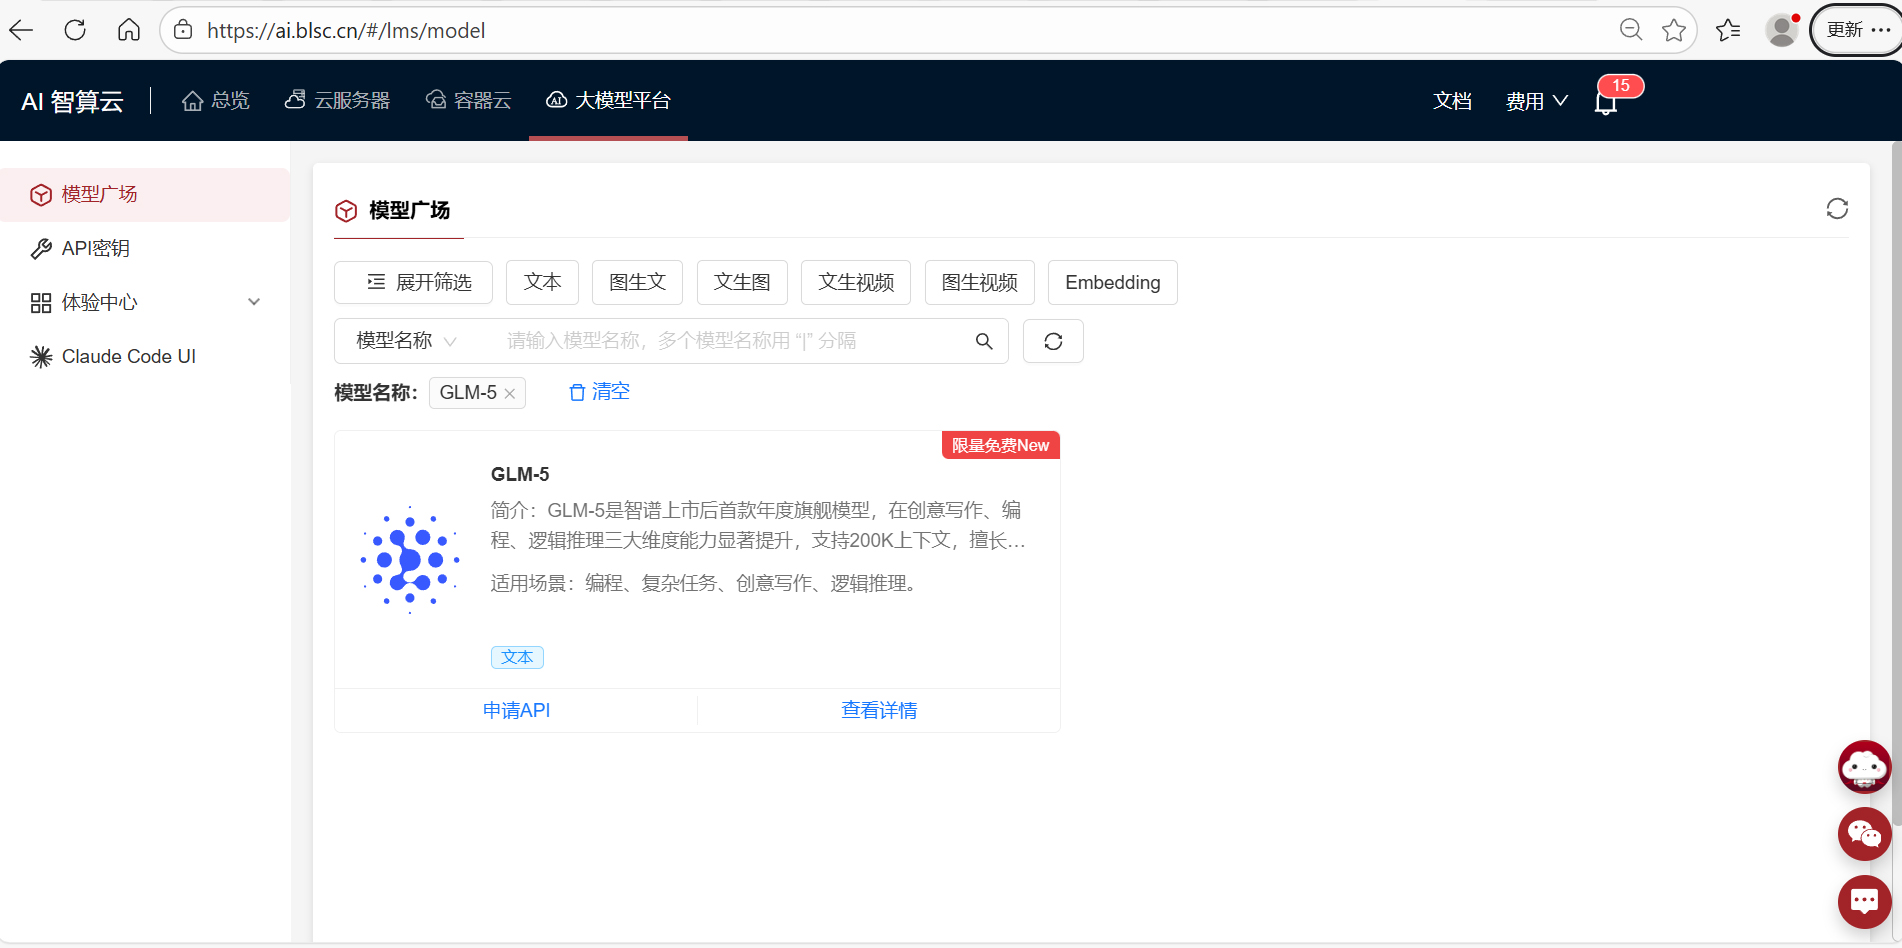Open the 费用 dropdown menu
Viewport: 1902px width, 948px height.
pyautogui.click(x=1536, y=101)
